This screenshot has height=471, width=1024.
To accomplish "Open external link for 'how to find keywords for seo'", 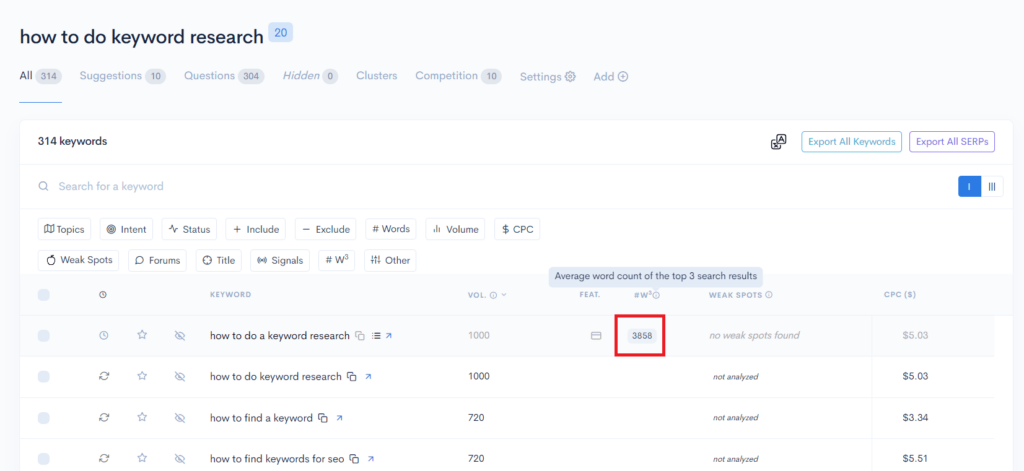I will [370, 459].
